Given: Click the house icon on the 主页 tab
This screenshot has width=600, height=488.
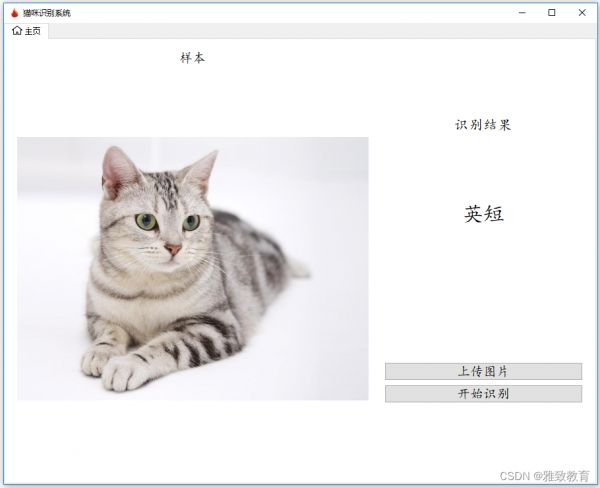Looking at the screenshot, I should point(17,31).
